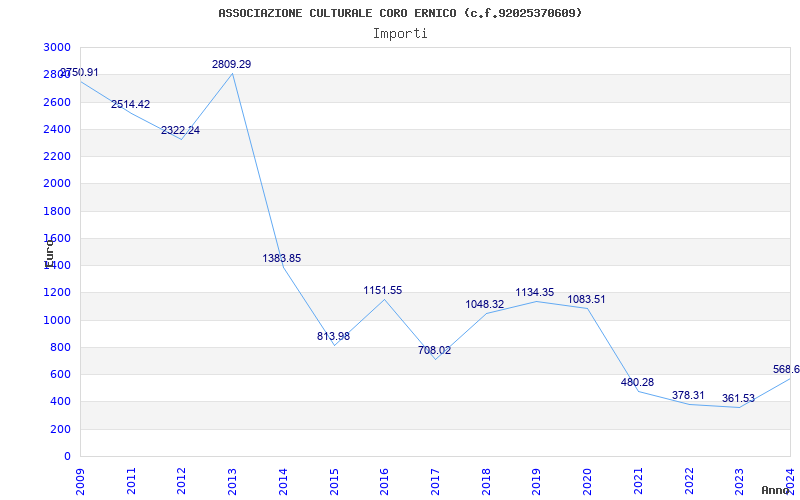This screenshot has width=800, height=500.
Task: Click x-axis year 2012
Action: point(182,481)
